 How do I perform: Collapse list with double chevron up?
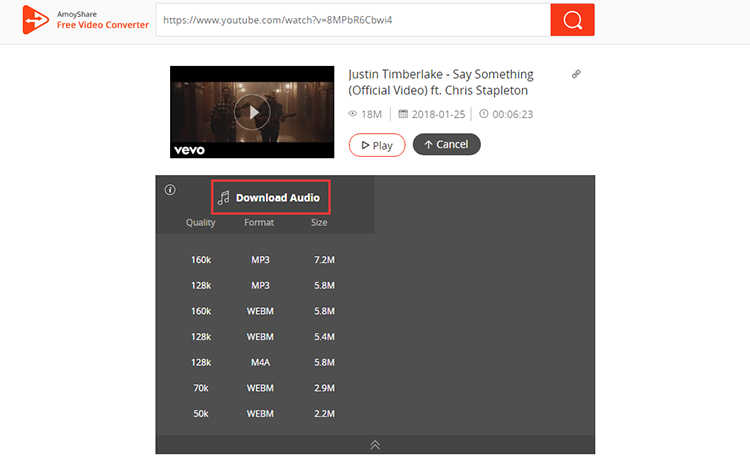(375, 445)
